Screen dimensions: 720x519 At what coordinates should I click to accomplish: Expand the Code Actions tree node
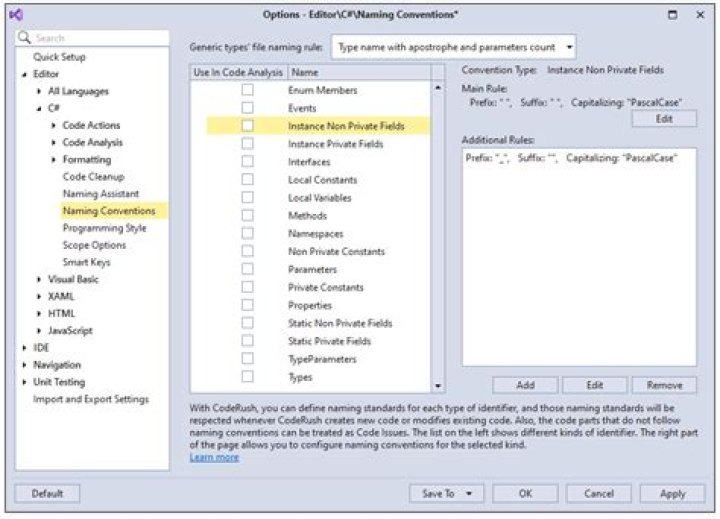point(54,125)
